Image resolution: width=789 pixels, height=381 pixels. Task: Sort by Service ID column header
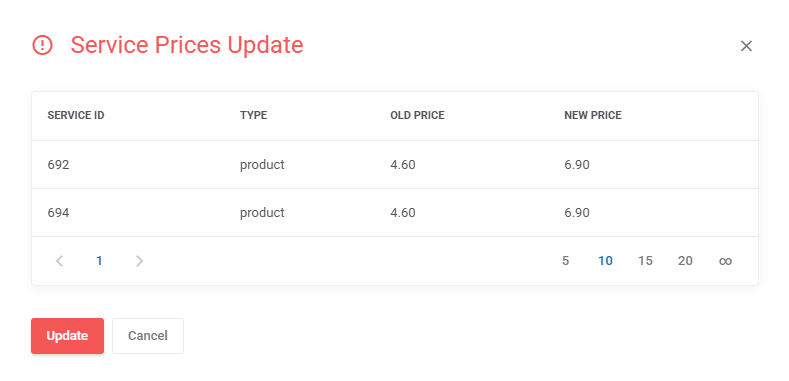pyautogui.click(x=76, y=115)
